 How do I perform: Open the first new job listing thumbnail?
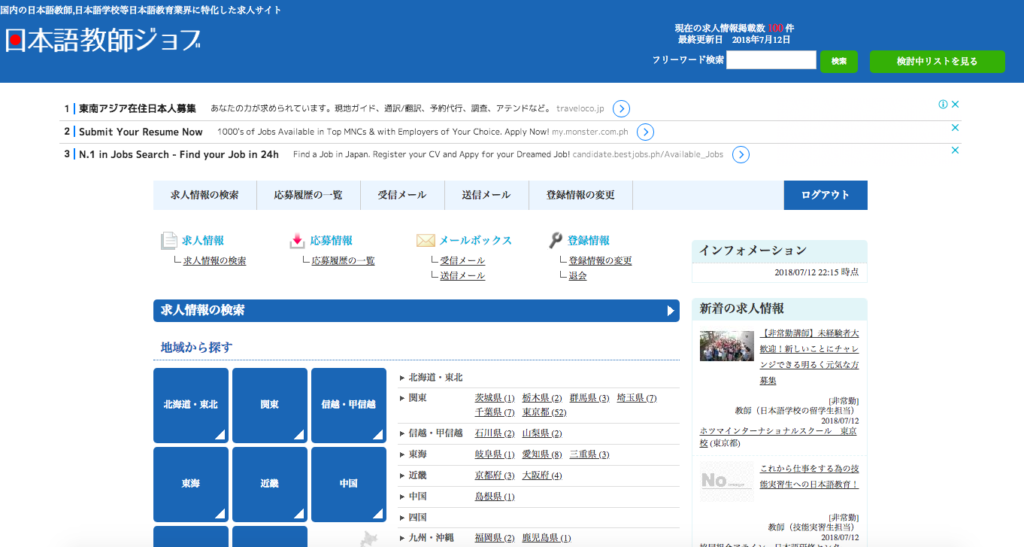pyautogui.click(x=727, y=346)
